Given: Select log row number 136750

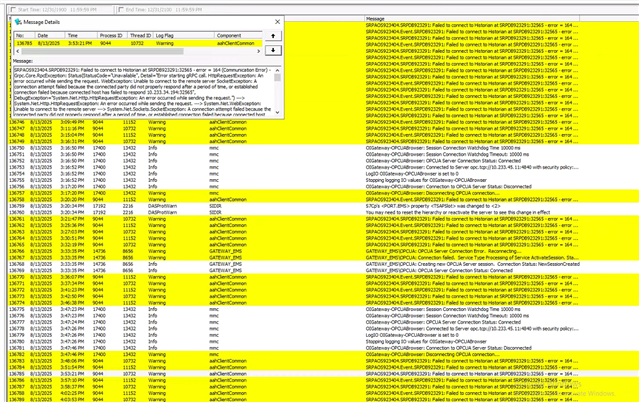Looking at the screenshot, I should tap(323, 148).
